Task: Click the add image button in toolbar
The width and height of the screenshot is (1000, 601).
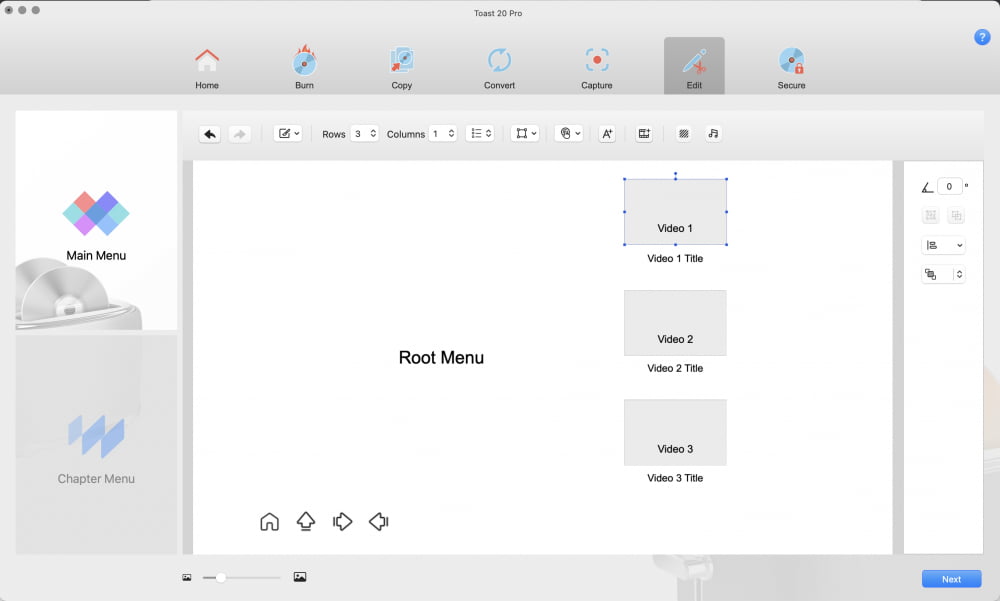Action: tap(644, 134)
